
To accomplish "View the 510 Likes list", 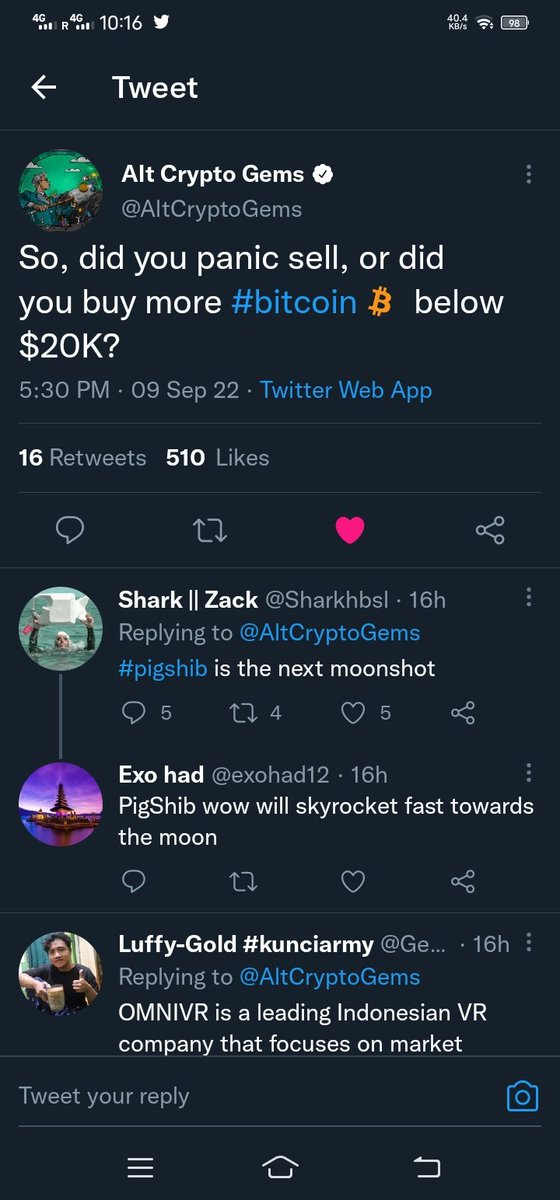I will (218, 458).
